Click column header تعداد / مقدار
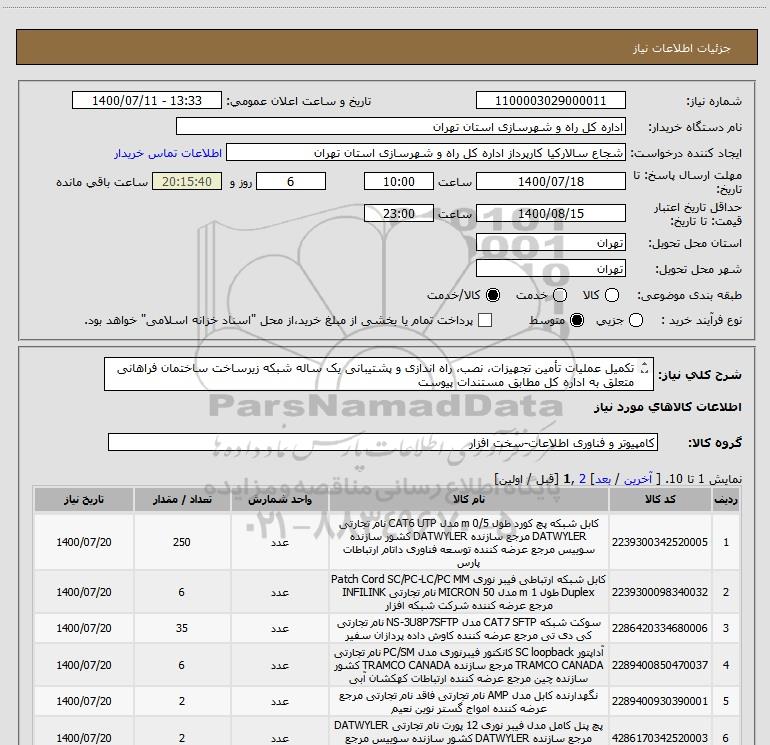The height and width of the screenshot is (745, 770). [182, 499]
